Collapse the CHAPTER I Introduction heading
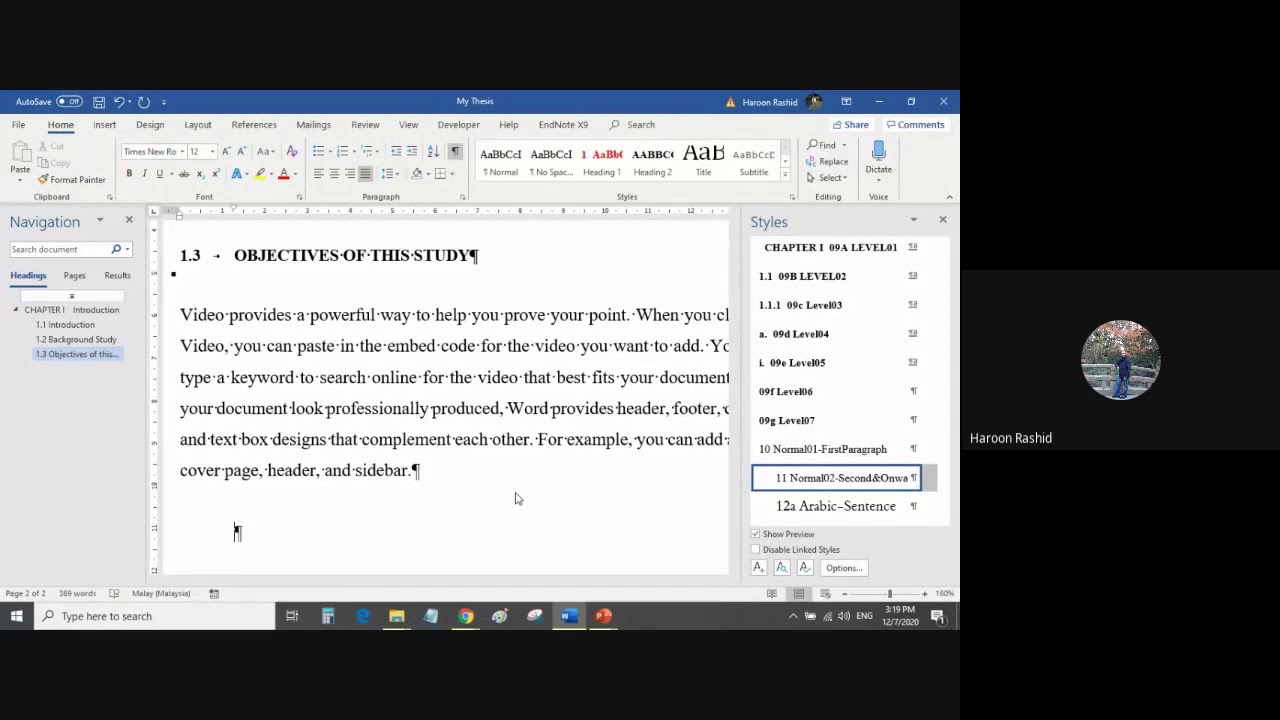This screenshot has height=720, width=1280. 16,310
